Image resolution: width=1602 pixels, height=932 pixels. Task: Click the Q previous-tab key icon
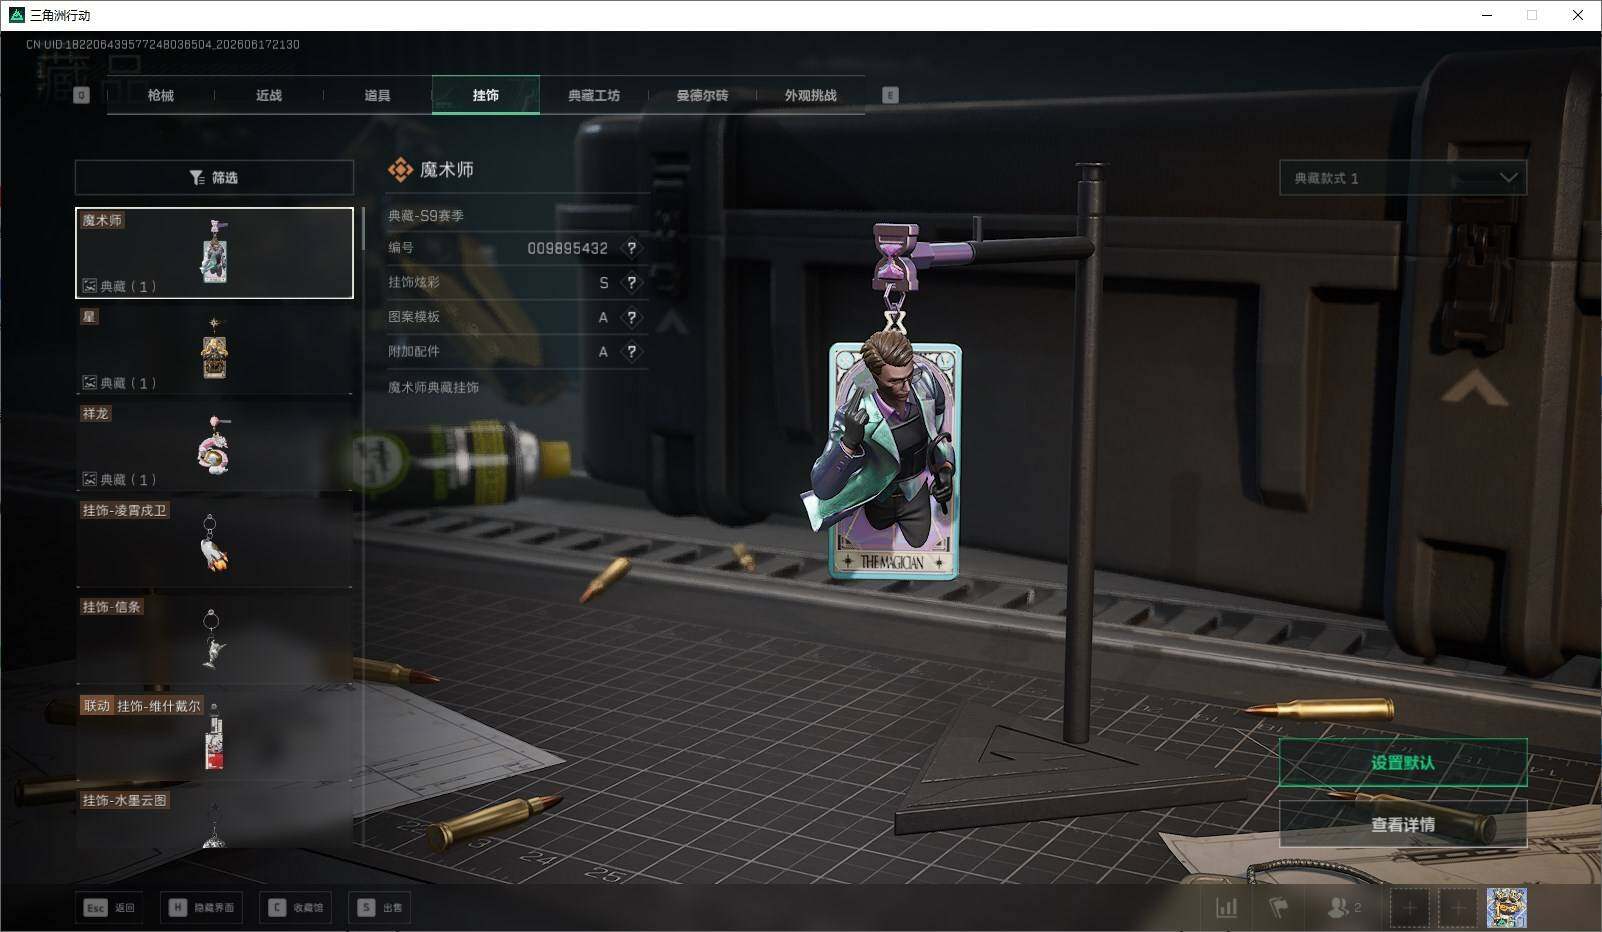(82, 95)
